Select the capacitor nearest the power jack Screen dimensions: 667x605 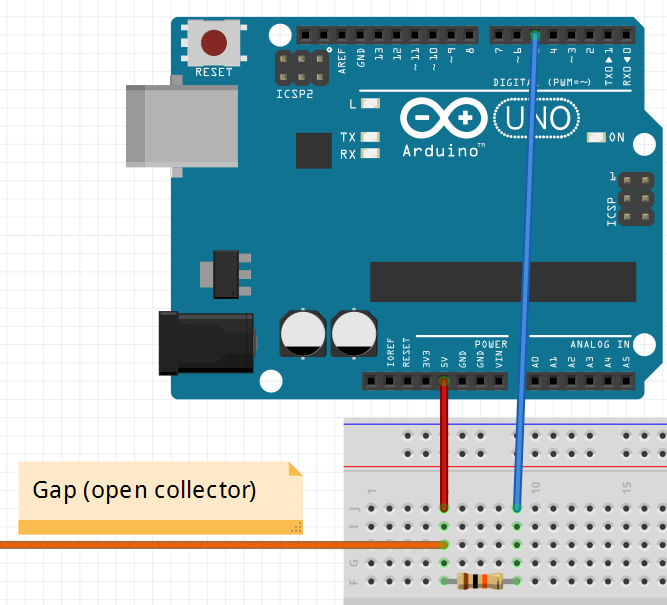(303, 334)
